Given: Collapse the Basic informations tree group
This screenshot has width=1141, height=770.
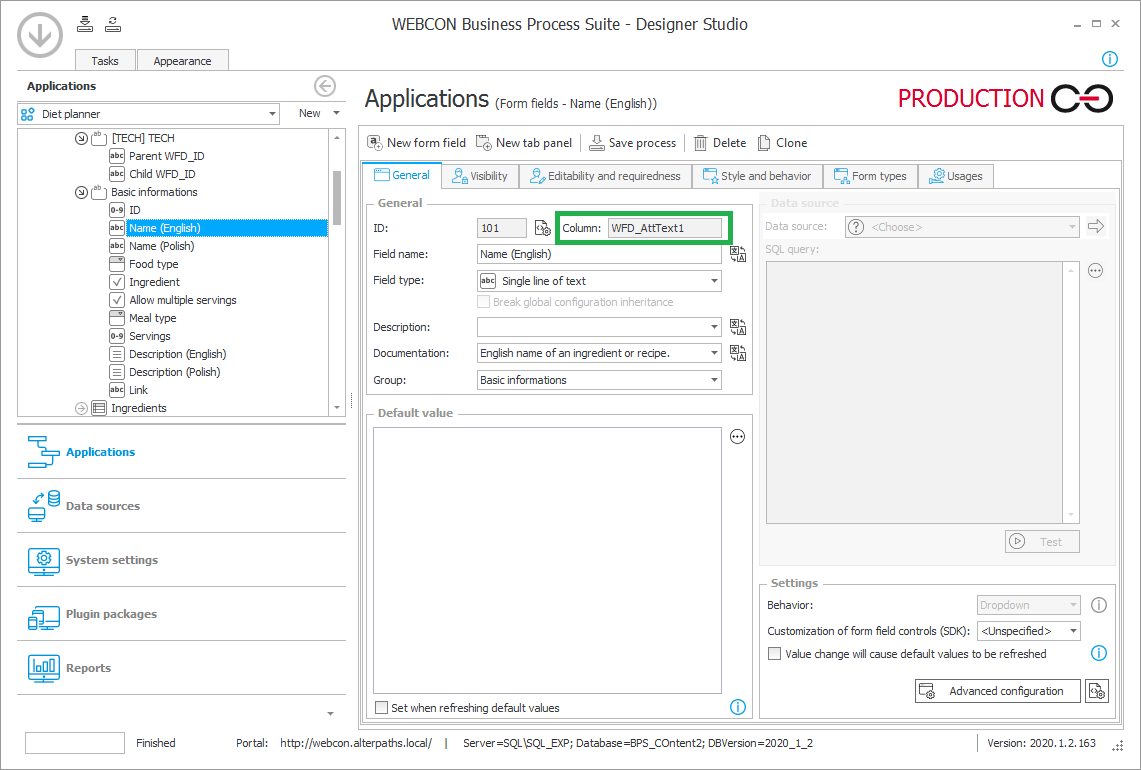Looking at the screenshot, I should (82, 192).
